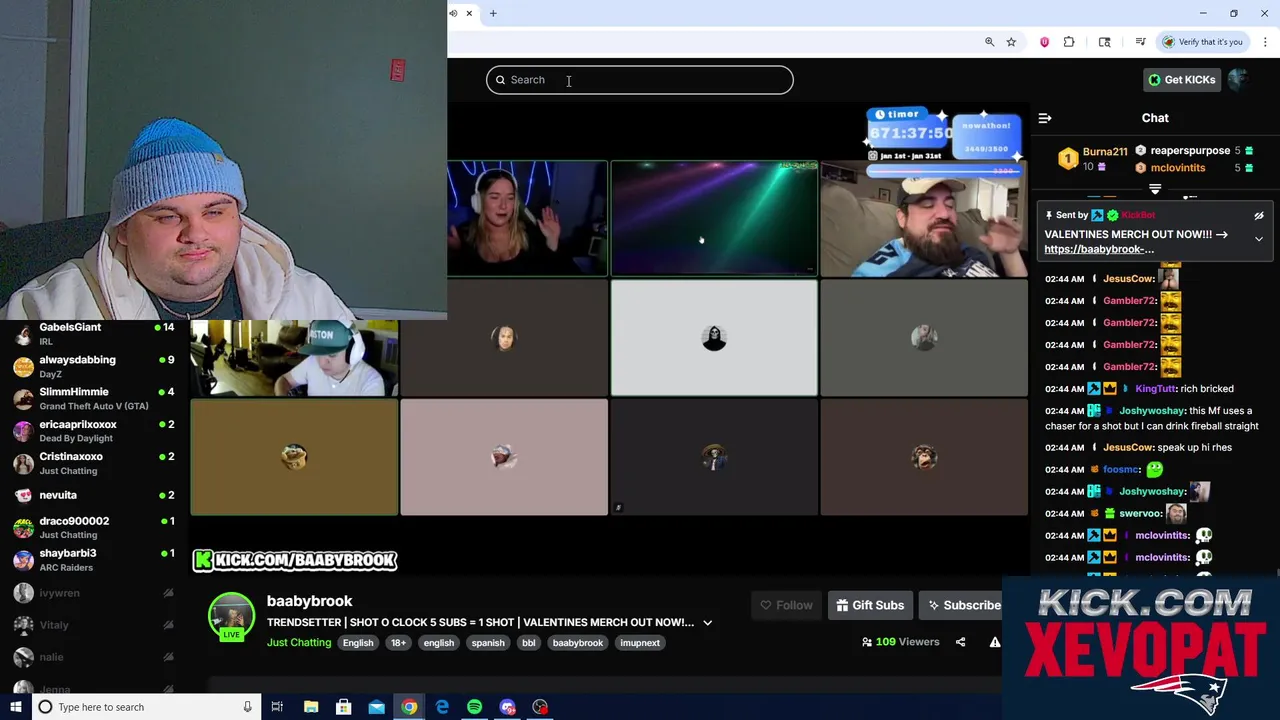Open offline Vitaly channel in sidebar
The image size is (1280, 720).
pos(96,625)
